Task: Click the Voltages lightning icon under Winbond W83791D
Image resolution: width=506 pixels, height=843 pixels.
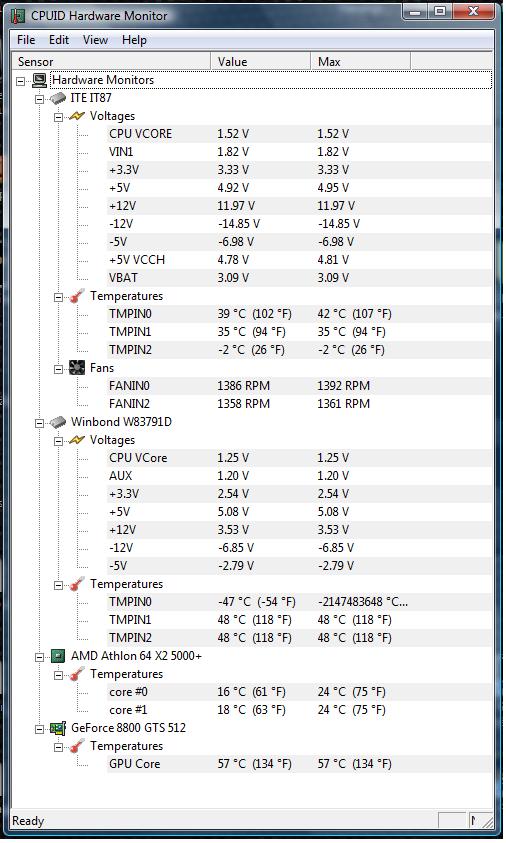Action: tap(77, 440)
